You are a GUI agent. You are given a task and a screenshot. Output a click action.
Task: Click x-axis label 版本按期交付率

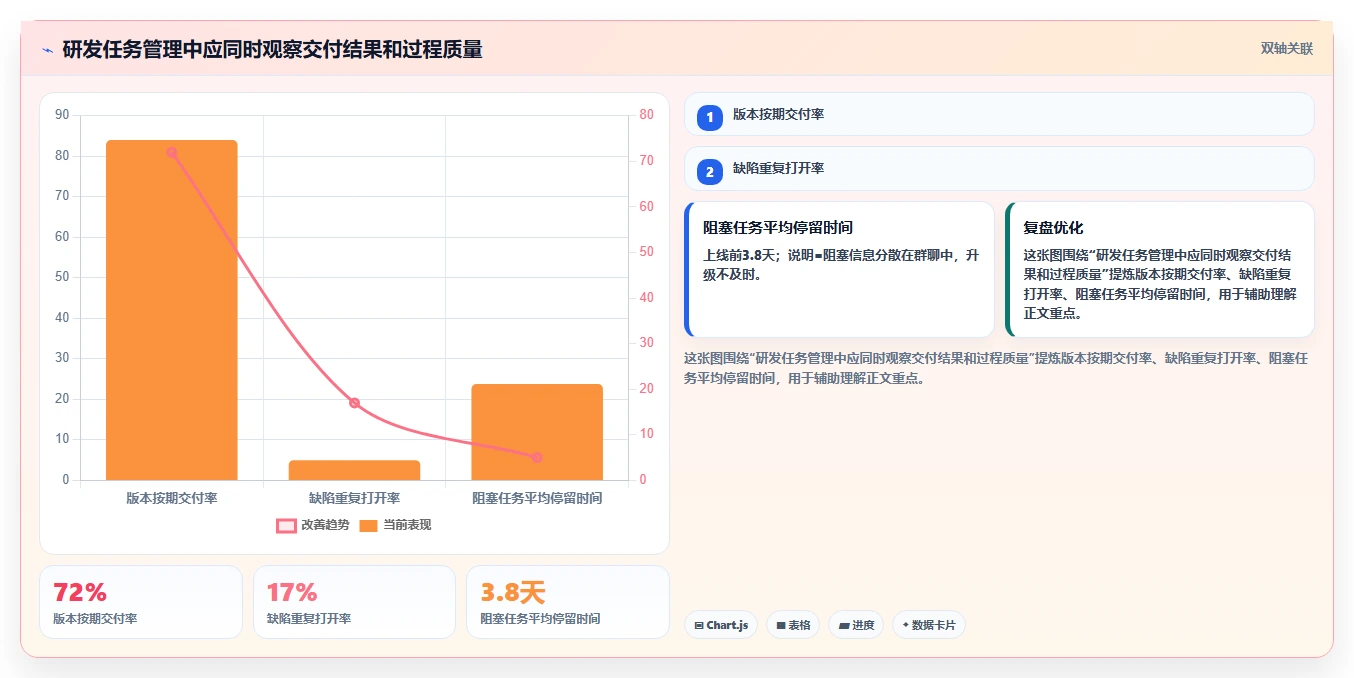[x=172, y=498]
